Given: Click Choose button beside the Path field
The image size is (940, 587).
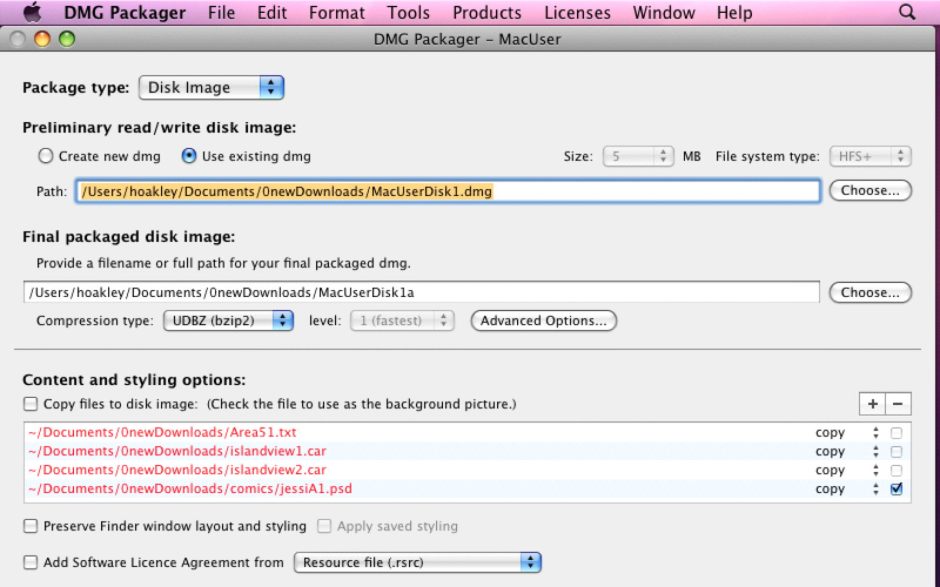Looking at the screenshot, I should [x=870, y=191].
